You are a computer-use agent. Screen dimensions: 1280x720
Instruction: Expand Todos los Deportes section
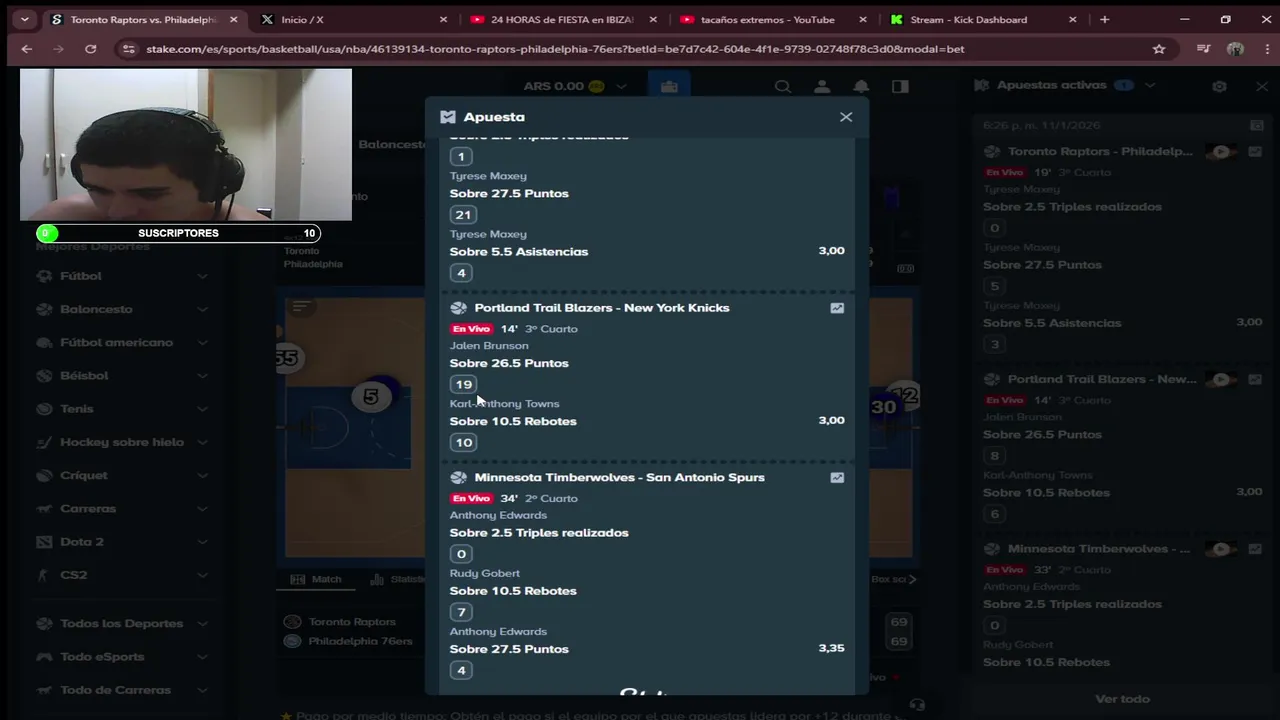[x=202, y=624]
